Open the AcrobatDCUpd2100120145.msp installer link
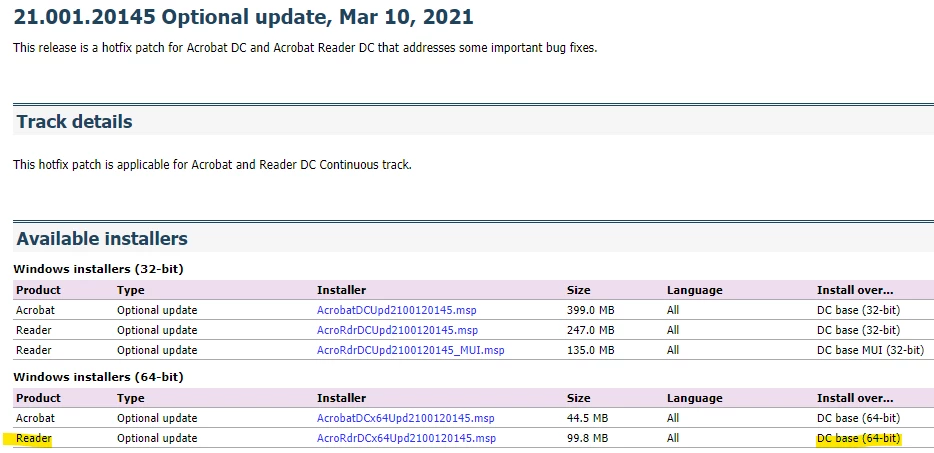The height and width of the screenshot is (453, 934). coord(397,310)
